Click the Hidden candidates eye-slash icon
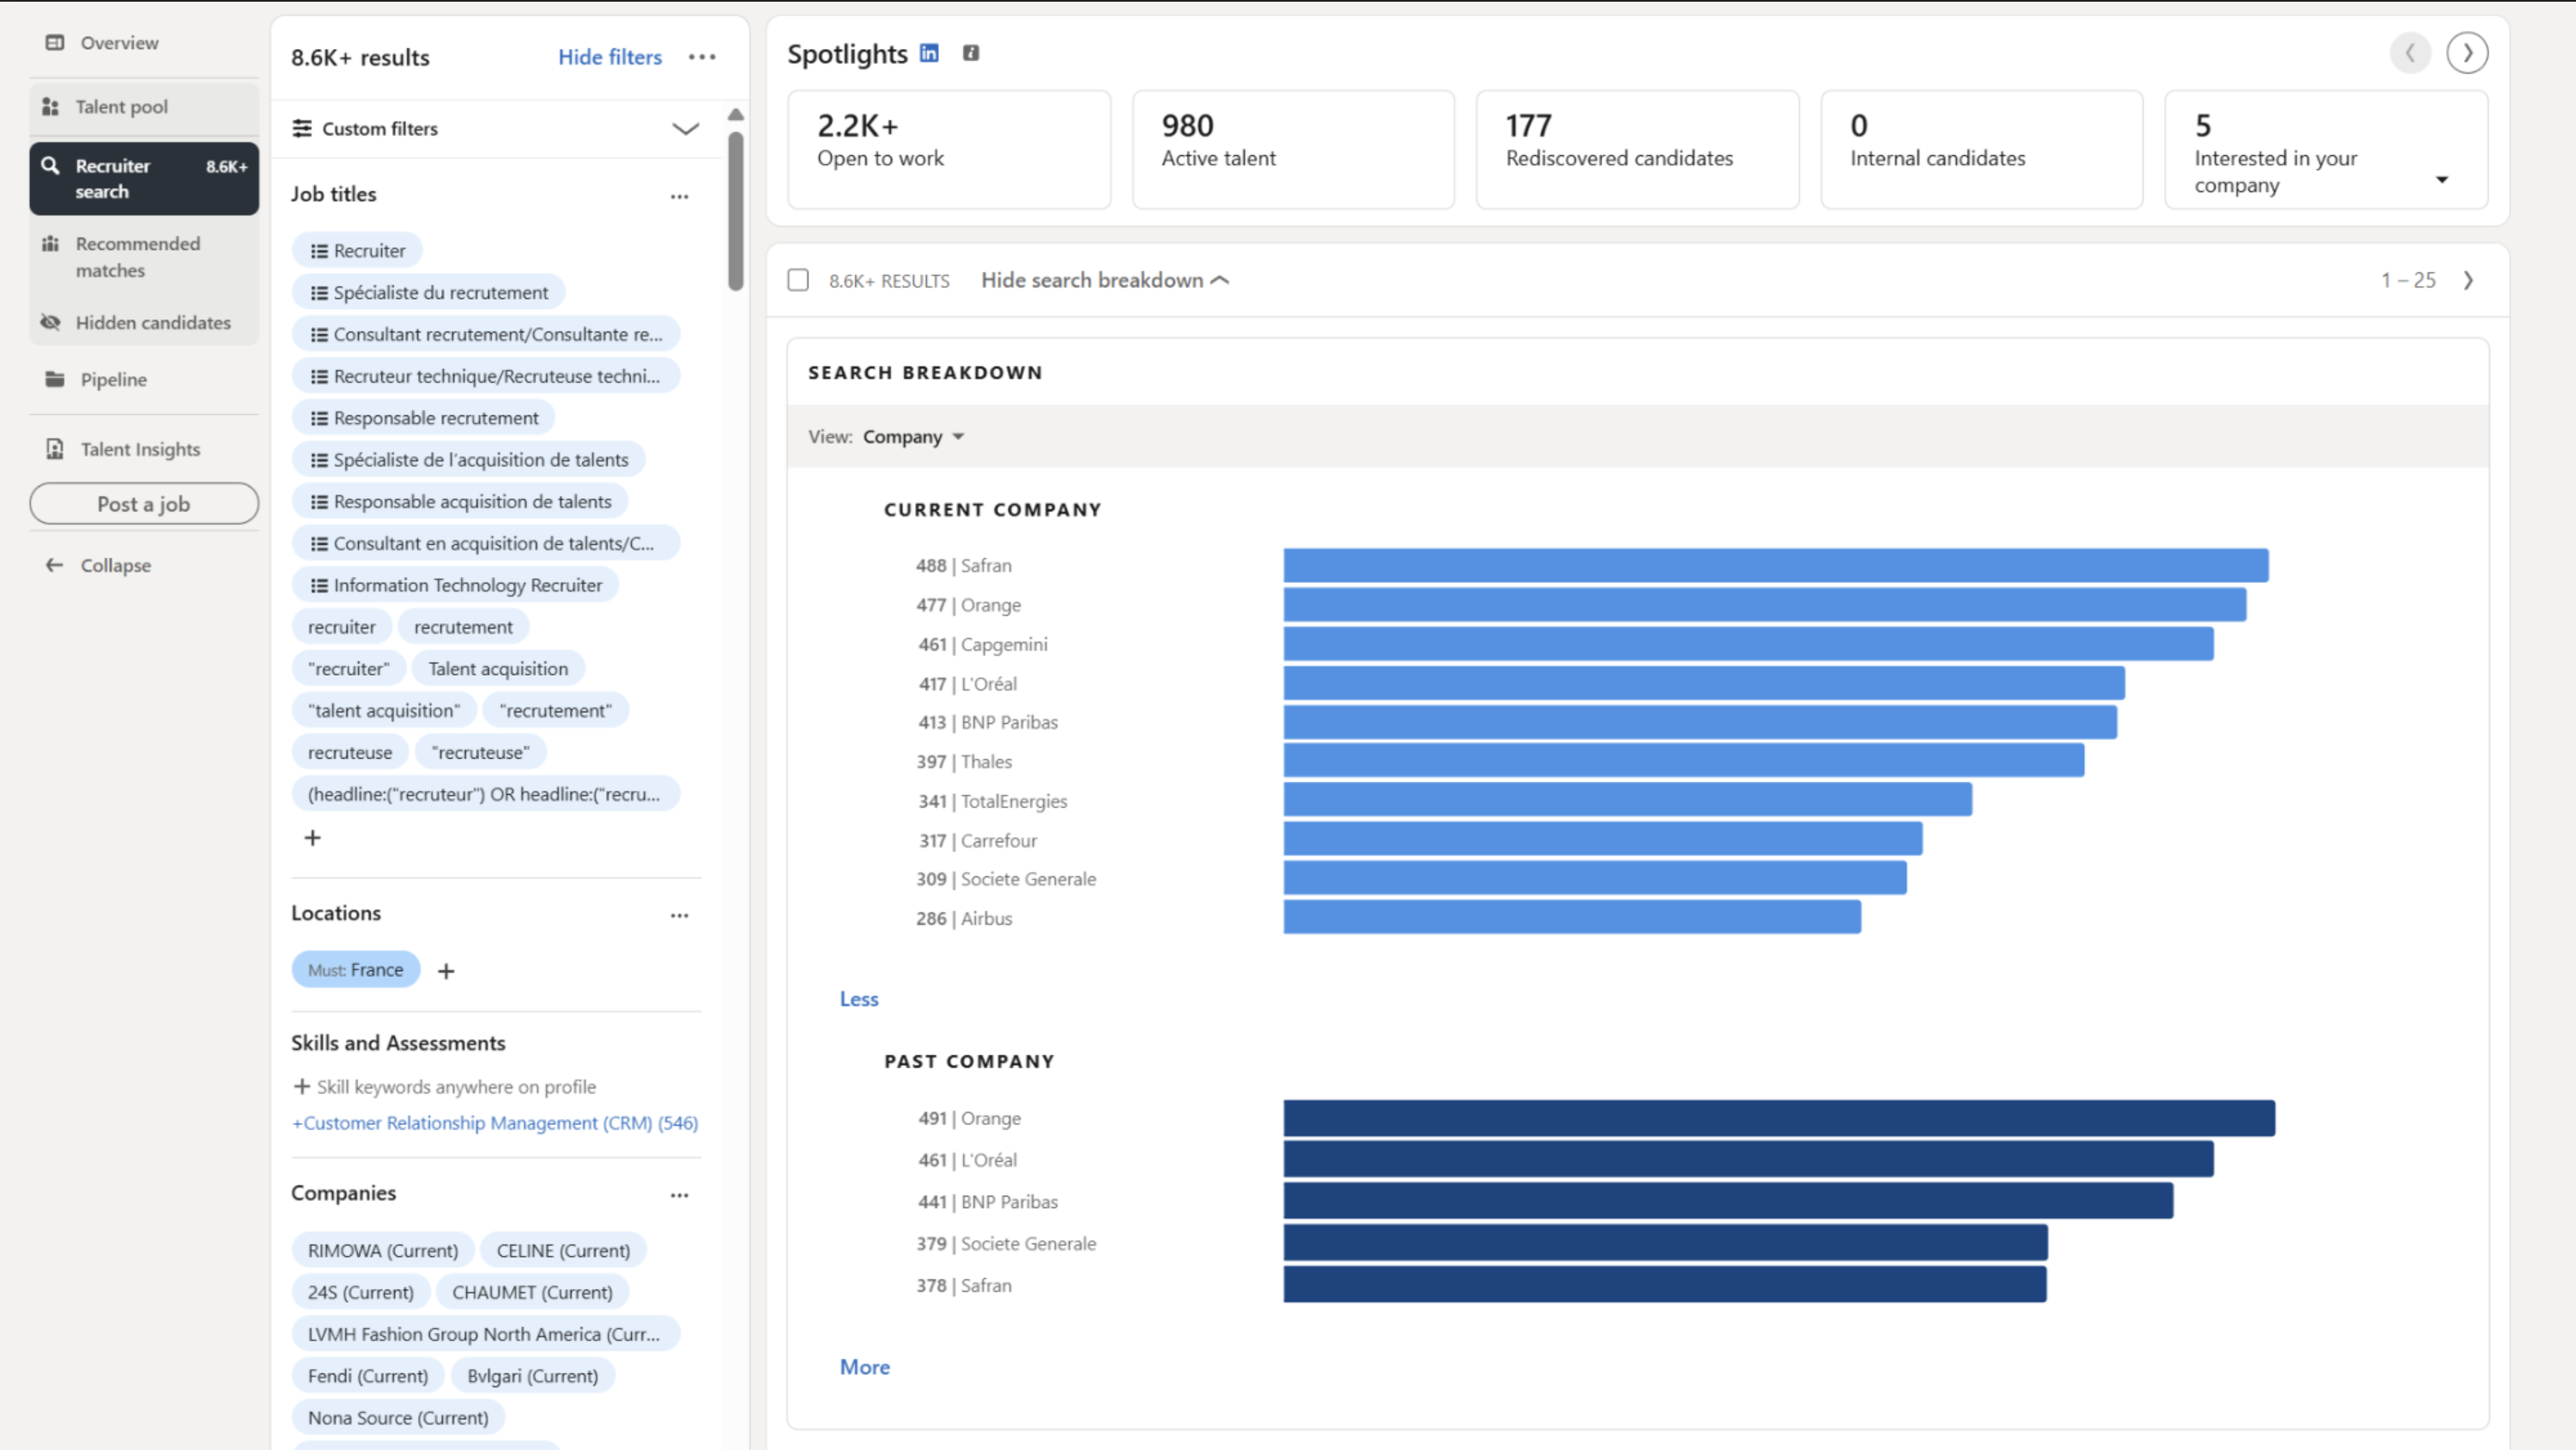 tap(50, 323)
